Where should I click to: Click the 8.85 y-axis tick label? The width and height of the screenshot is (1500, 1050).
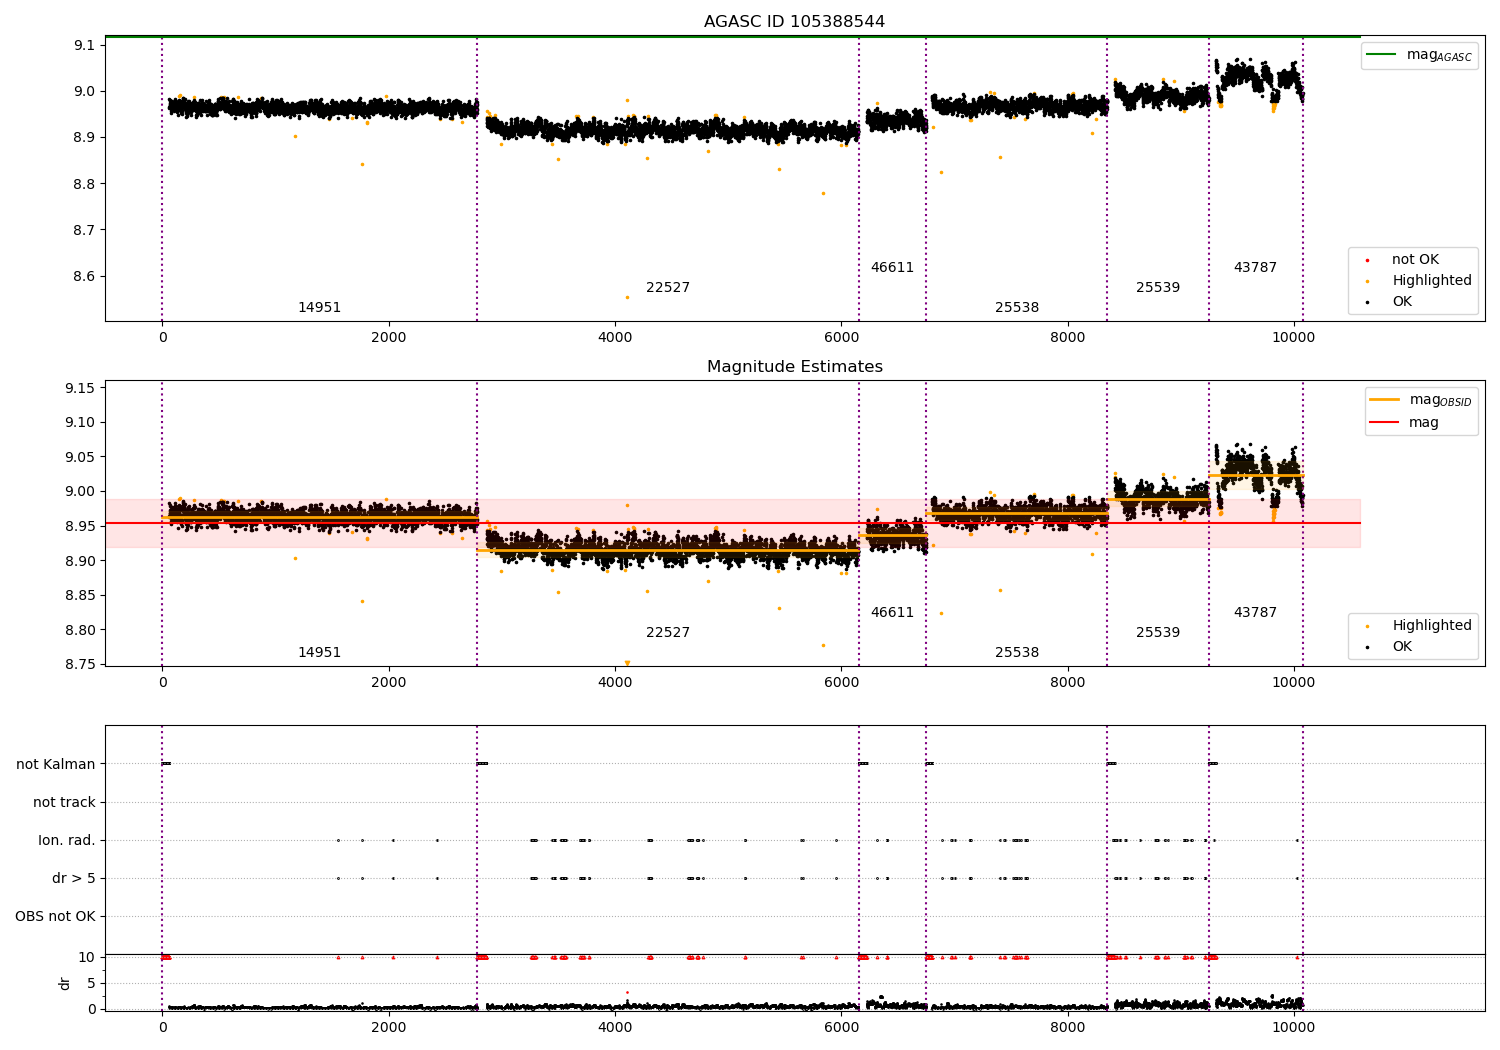(81, 596)
